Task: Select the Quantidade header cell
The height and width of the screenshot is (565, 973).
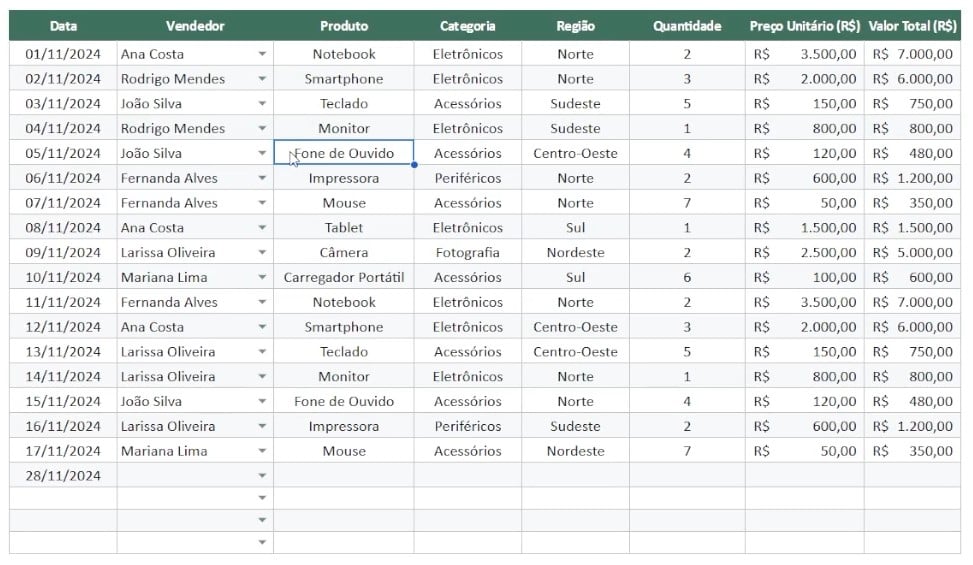Action: 687,26
